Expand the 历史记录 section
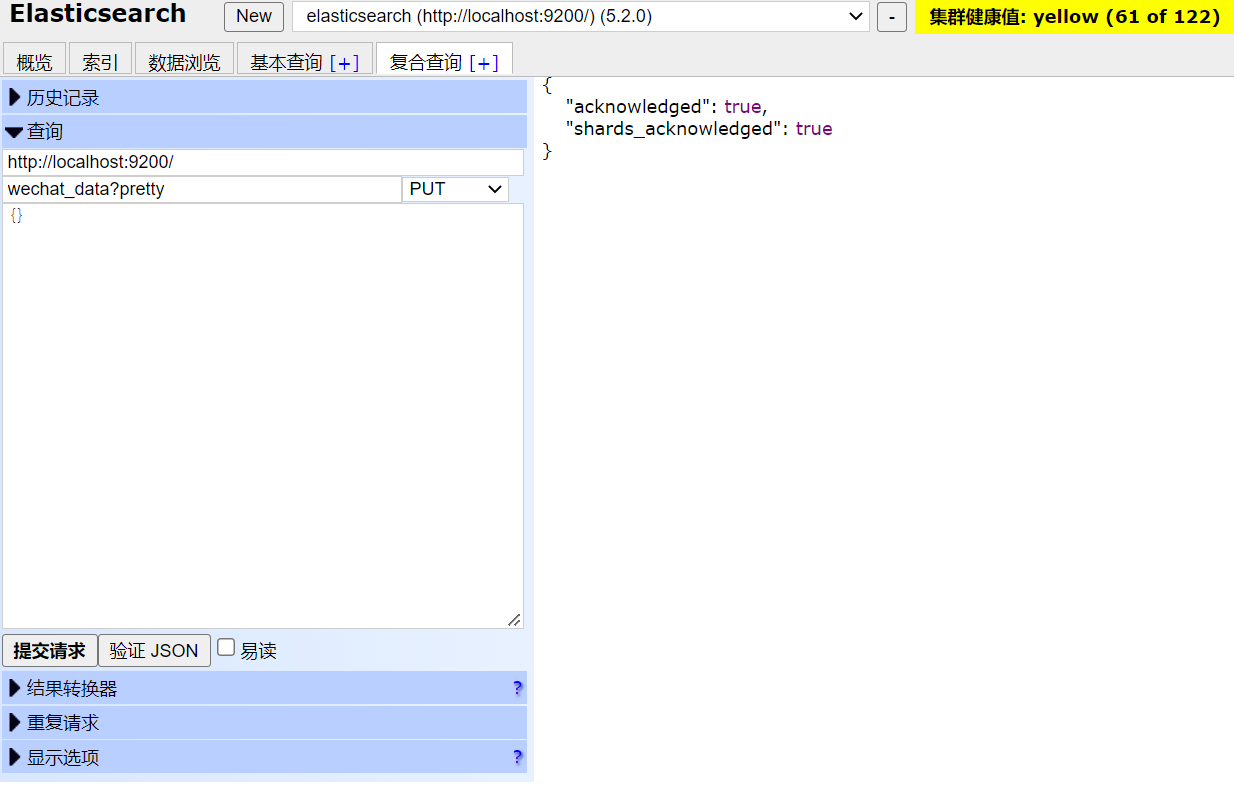The height and width of the screenshot is (786, 1234). click(x=264, y=97)
